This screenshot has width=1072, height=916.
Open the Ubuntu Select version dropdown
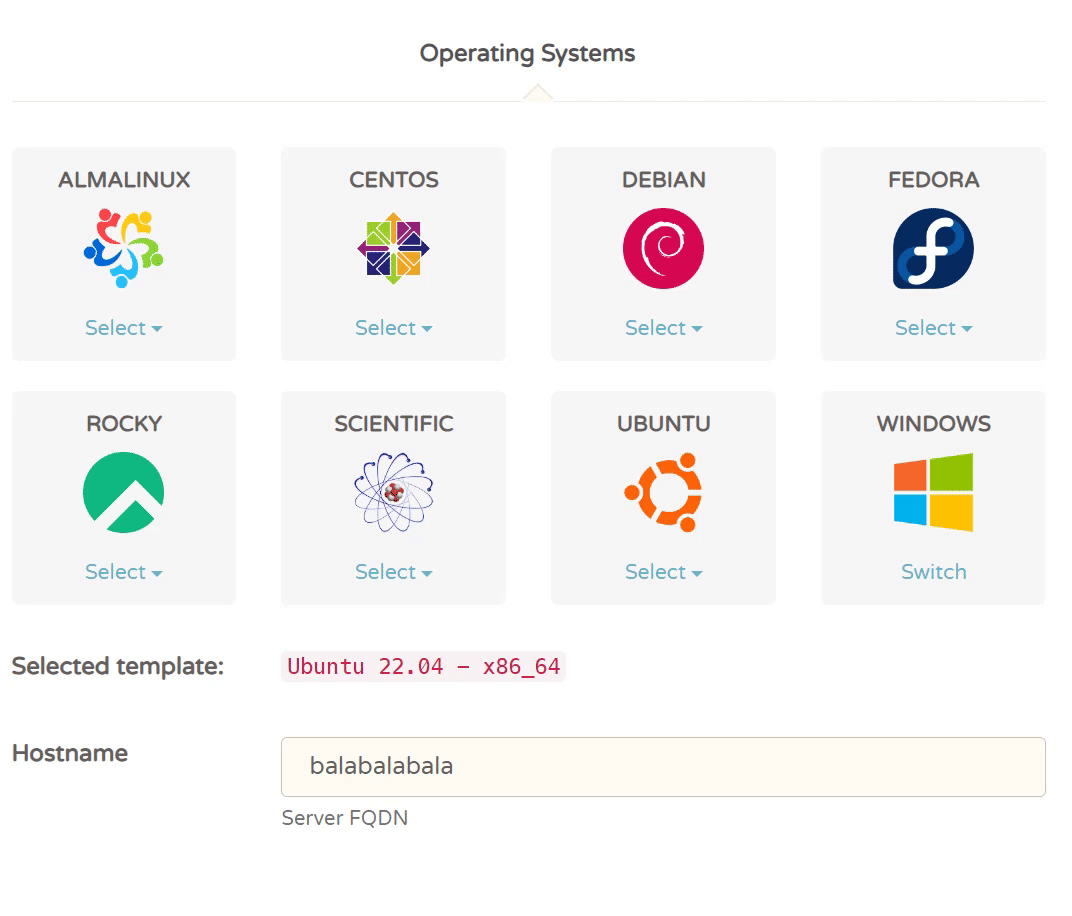coord(663,572)
